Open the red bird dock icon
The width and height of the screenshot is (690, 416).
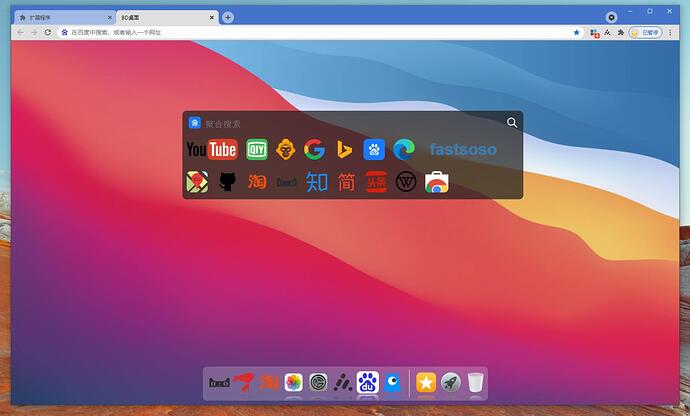coord(244,382)
